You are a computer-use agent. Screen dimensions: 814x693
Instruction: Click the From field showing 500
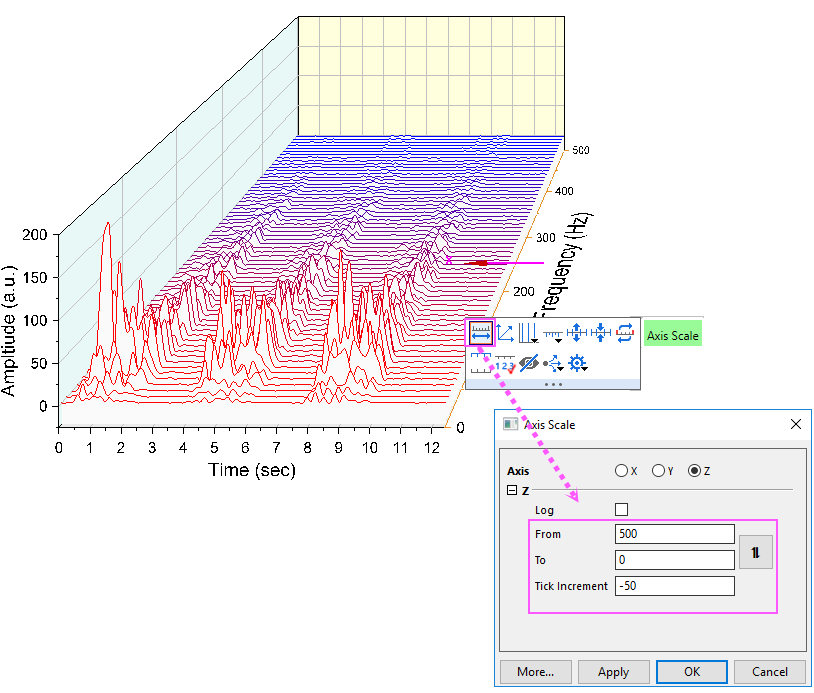click(674, 534)
